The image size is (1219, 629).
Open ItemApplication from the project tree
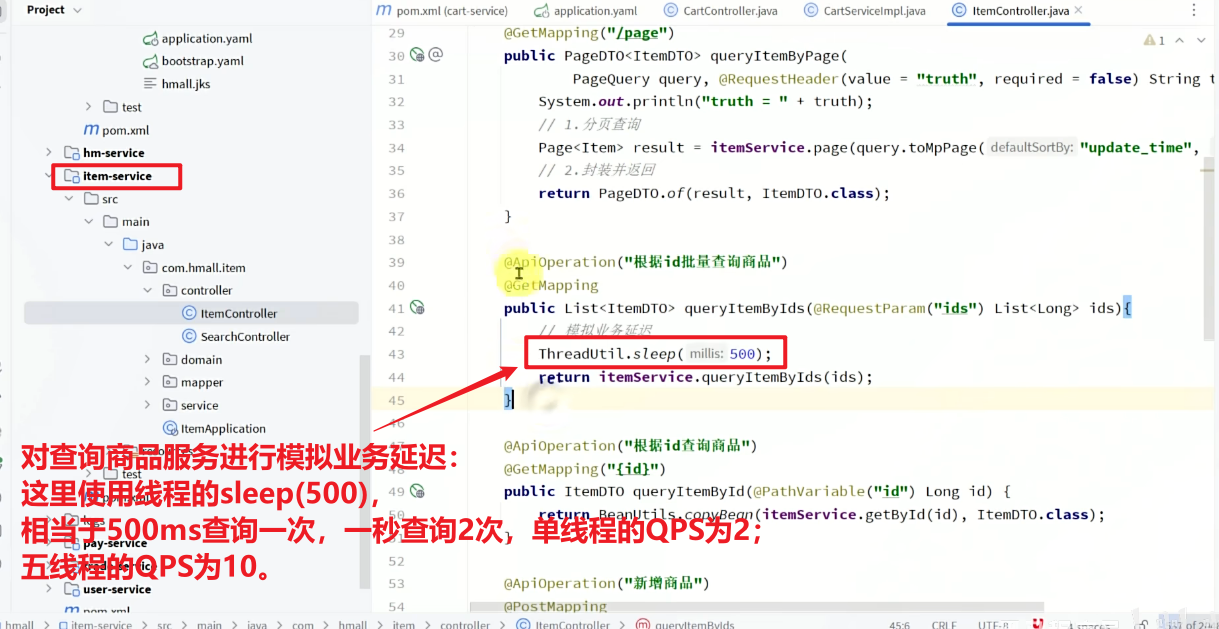[x=221, y=427]
